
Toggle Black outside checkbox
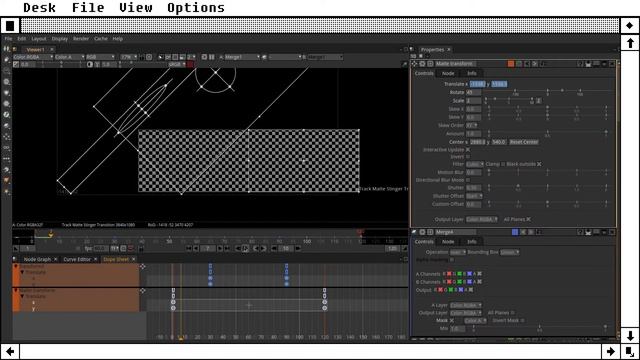[539, 164]
